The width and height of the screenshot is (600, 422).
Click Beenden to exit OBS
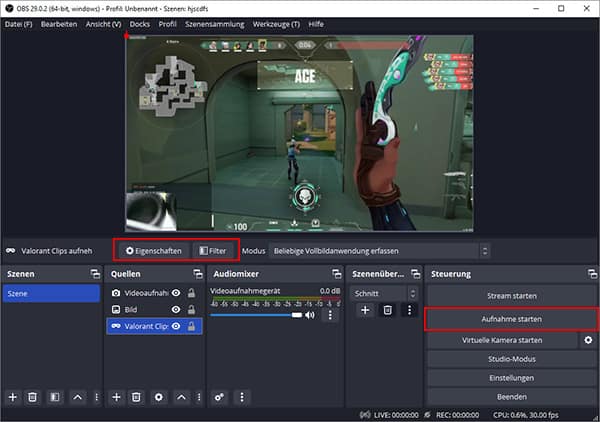pyautogui.click(x=512, y=397)
